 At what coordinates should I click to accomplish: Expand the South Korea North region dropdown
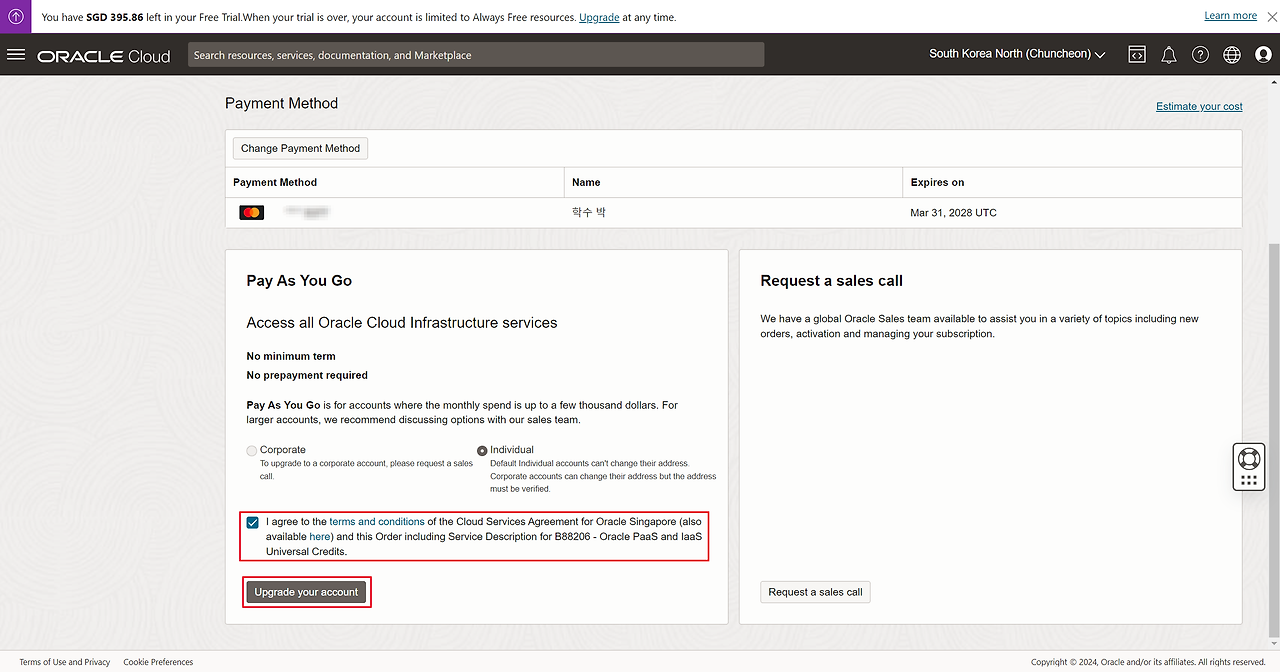coord(1017,54)
